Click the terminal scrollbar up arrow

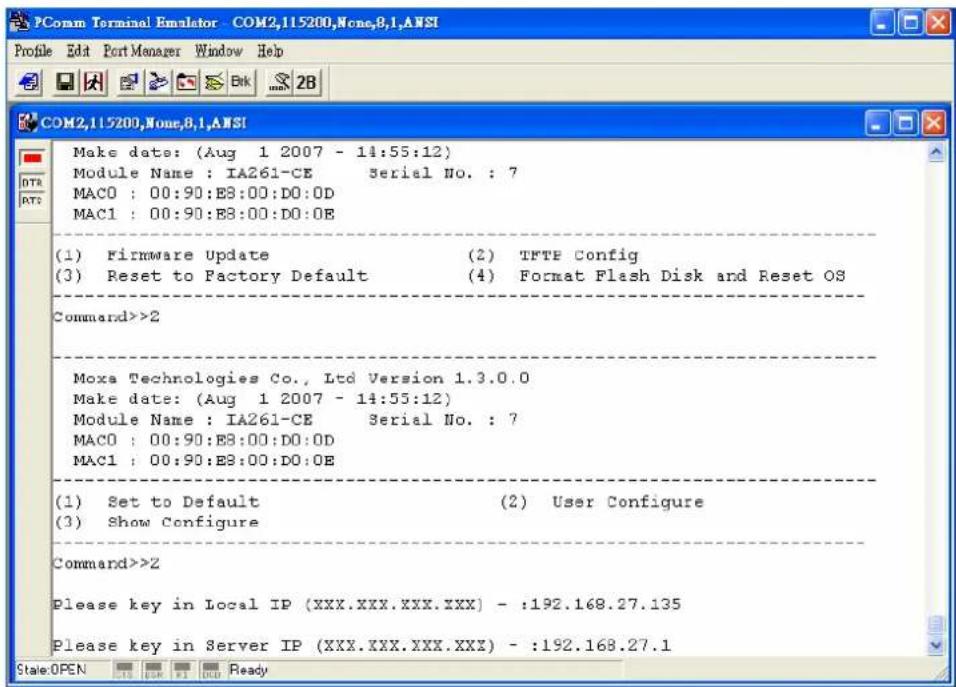[936, 152]
